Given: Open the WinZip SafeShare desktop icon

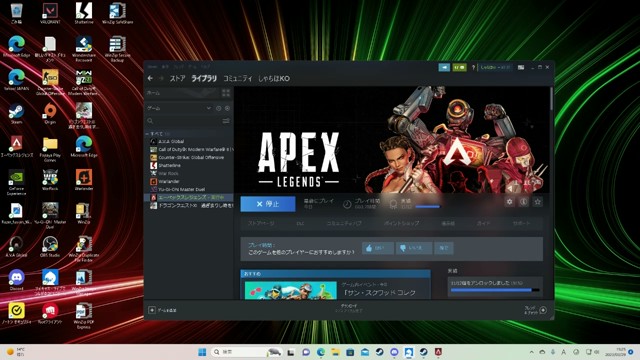Looking at the screenshot, I should pos(117,13).
